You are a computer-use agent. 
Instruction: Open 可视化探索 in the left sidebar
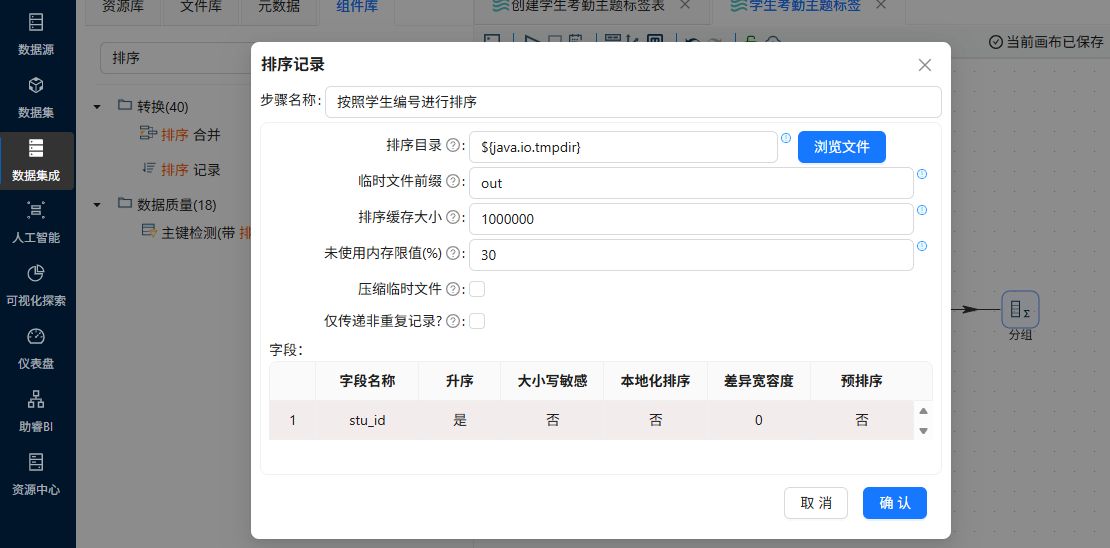(36, 286)
